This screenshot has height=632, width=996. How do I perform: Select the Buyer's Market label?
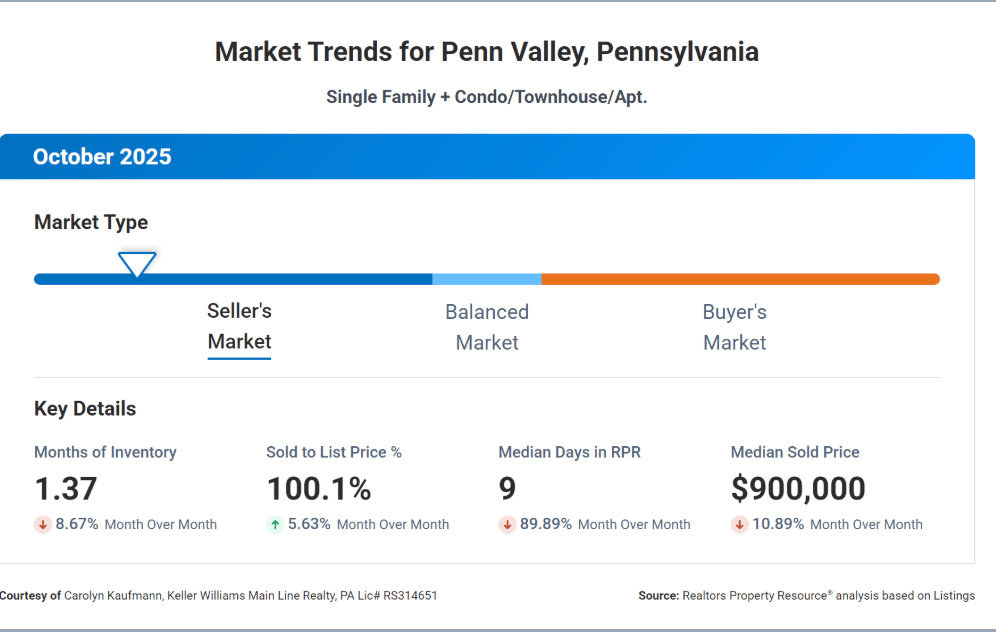point(734,327)
